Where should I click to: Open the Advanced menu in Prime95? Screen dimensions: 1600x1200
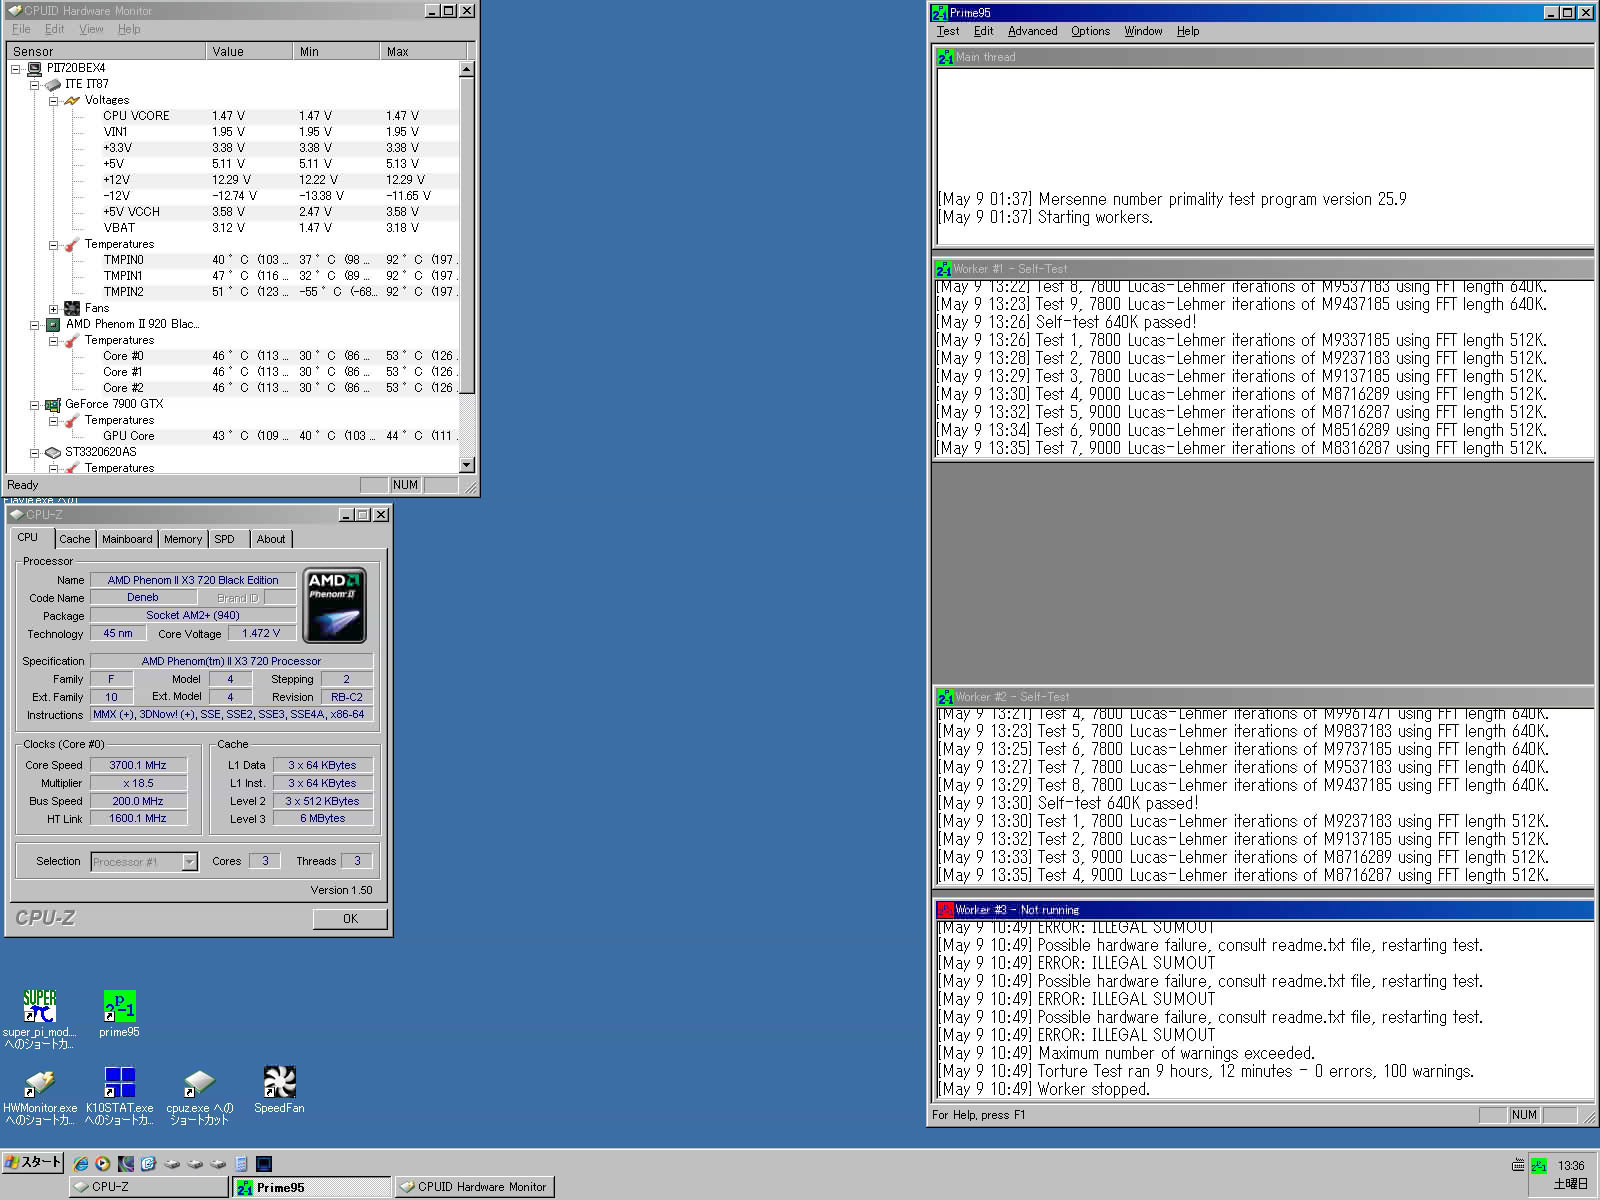coord(1032,31)
